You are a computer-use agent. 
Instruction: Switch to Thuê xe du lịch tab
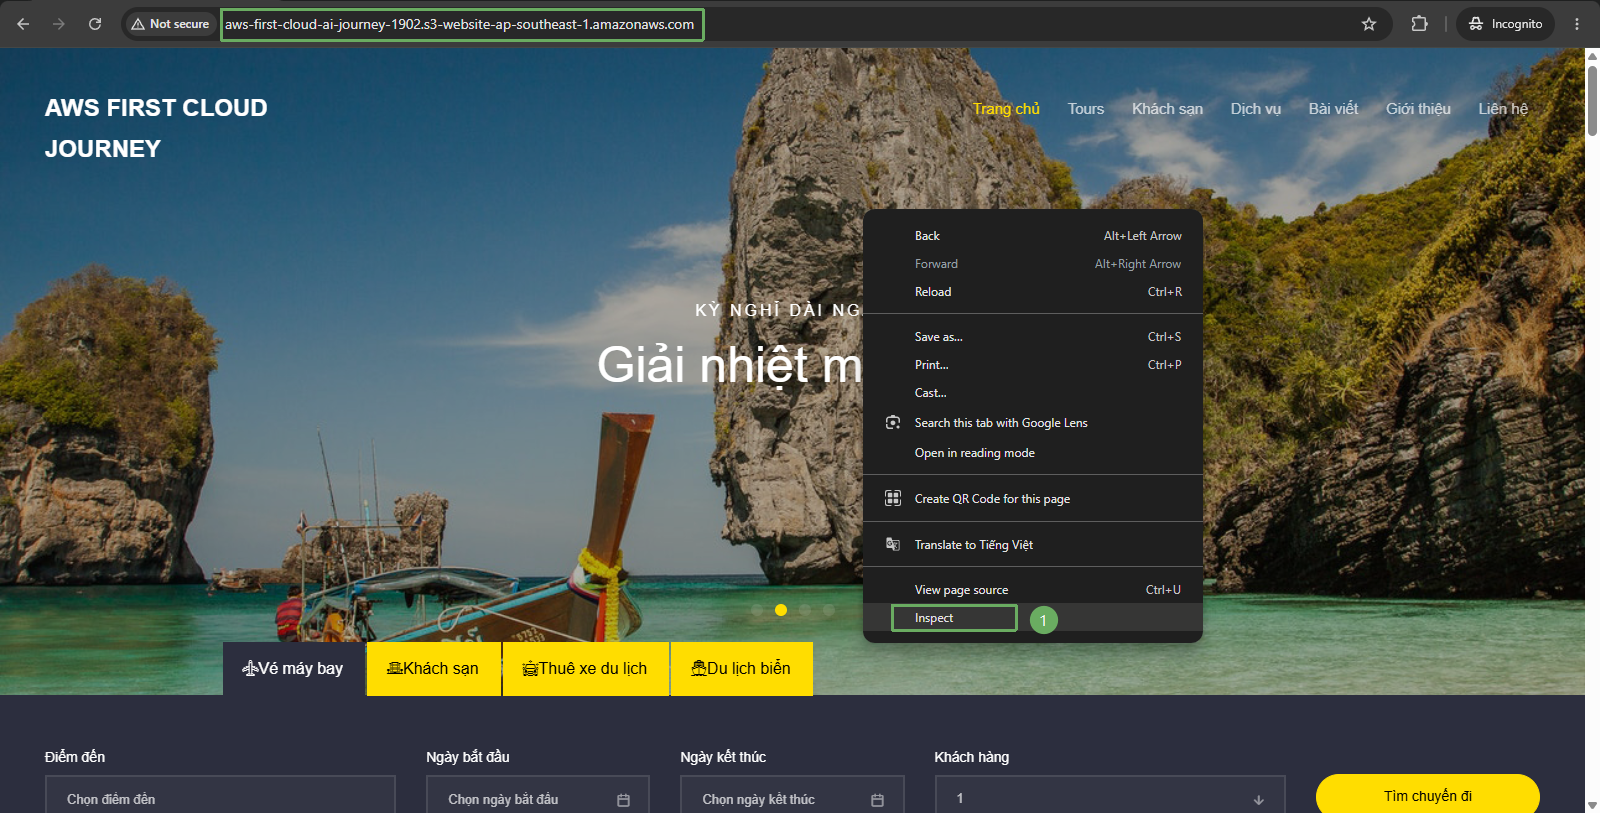click(x=585, y=668)
